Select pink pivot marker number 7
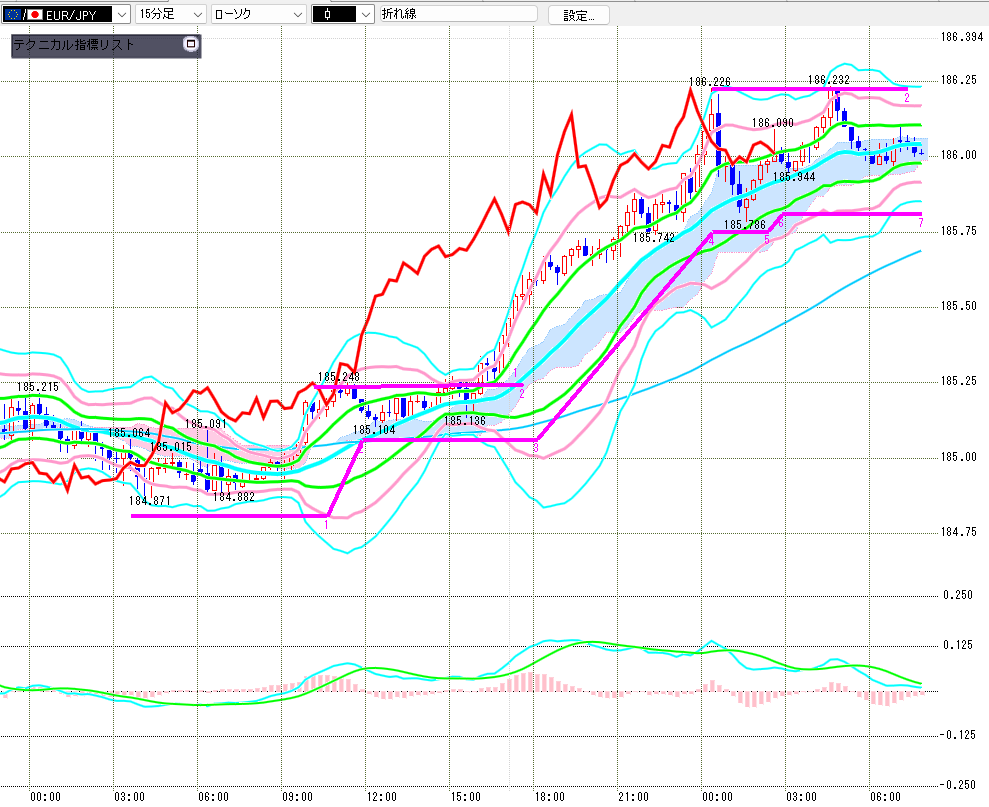The image size is (989, 807). tap(920, 222)
